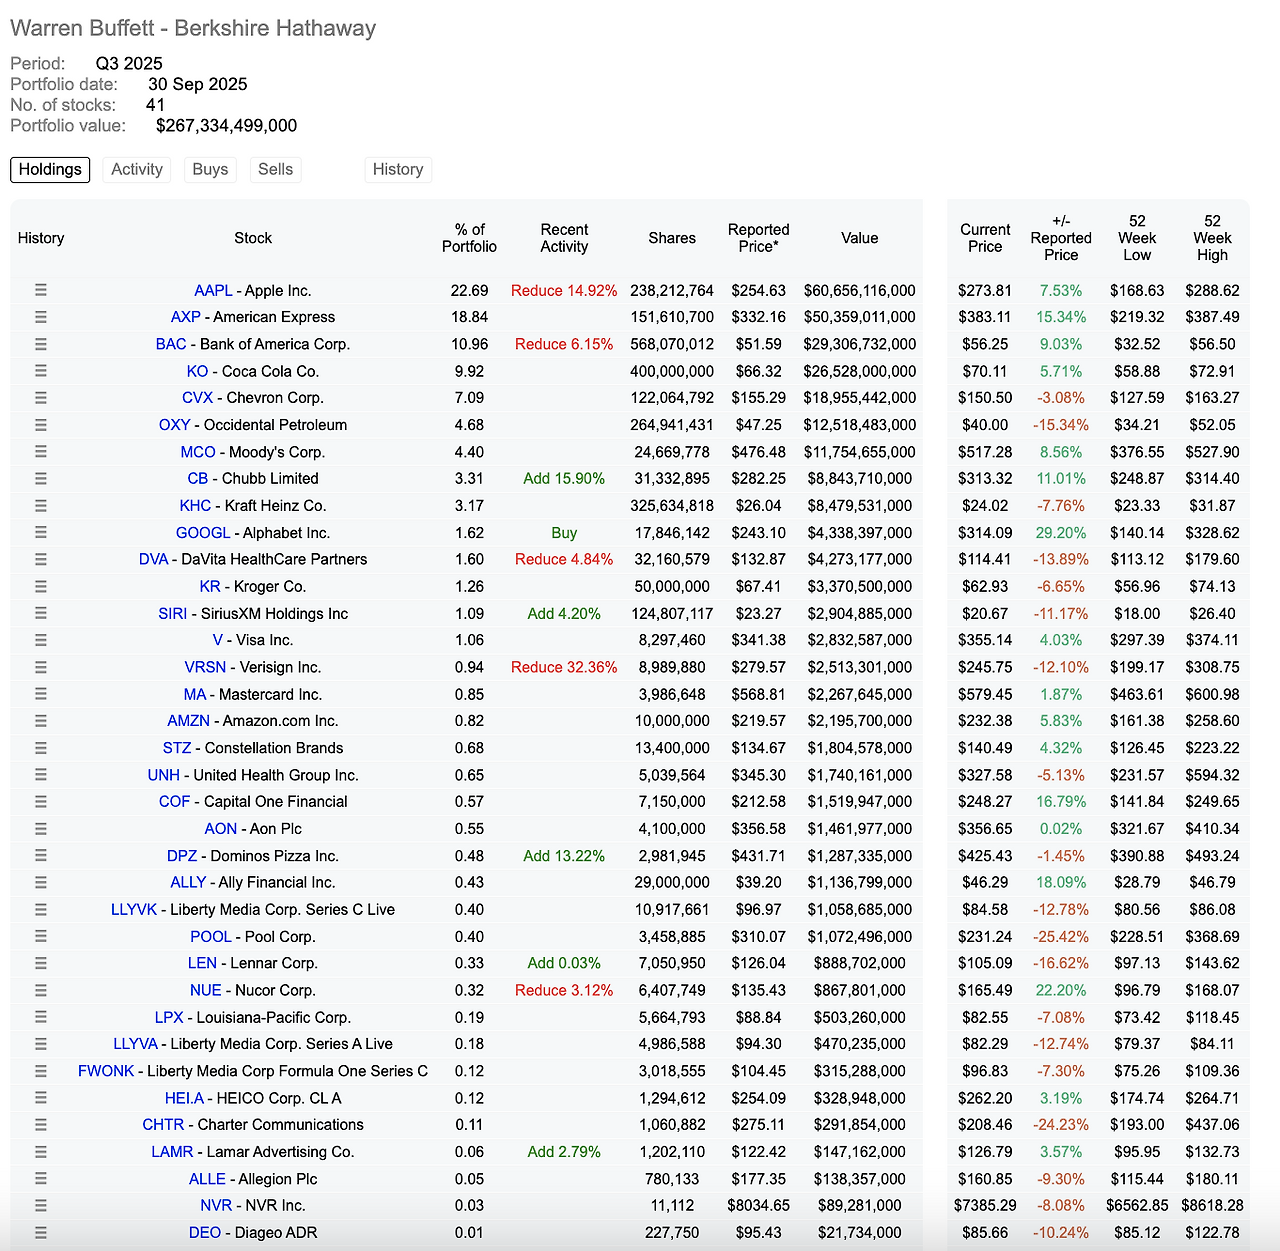This screenshot has height=1251, width=1280.
Task: Open history icon for Chevron Corp. row
Action: pos(41,398)
